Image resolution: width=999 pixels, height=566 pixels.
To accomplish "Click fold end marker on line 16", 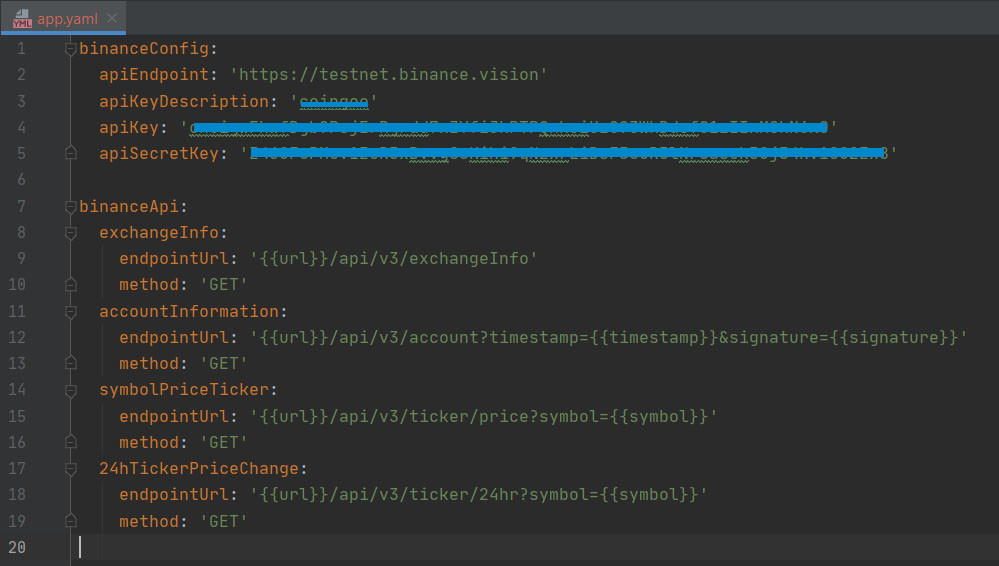I will 71,442.
